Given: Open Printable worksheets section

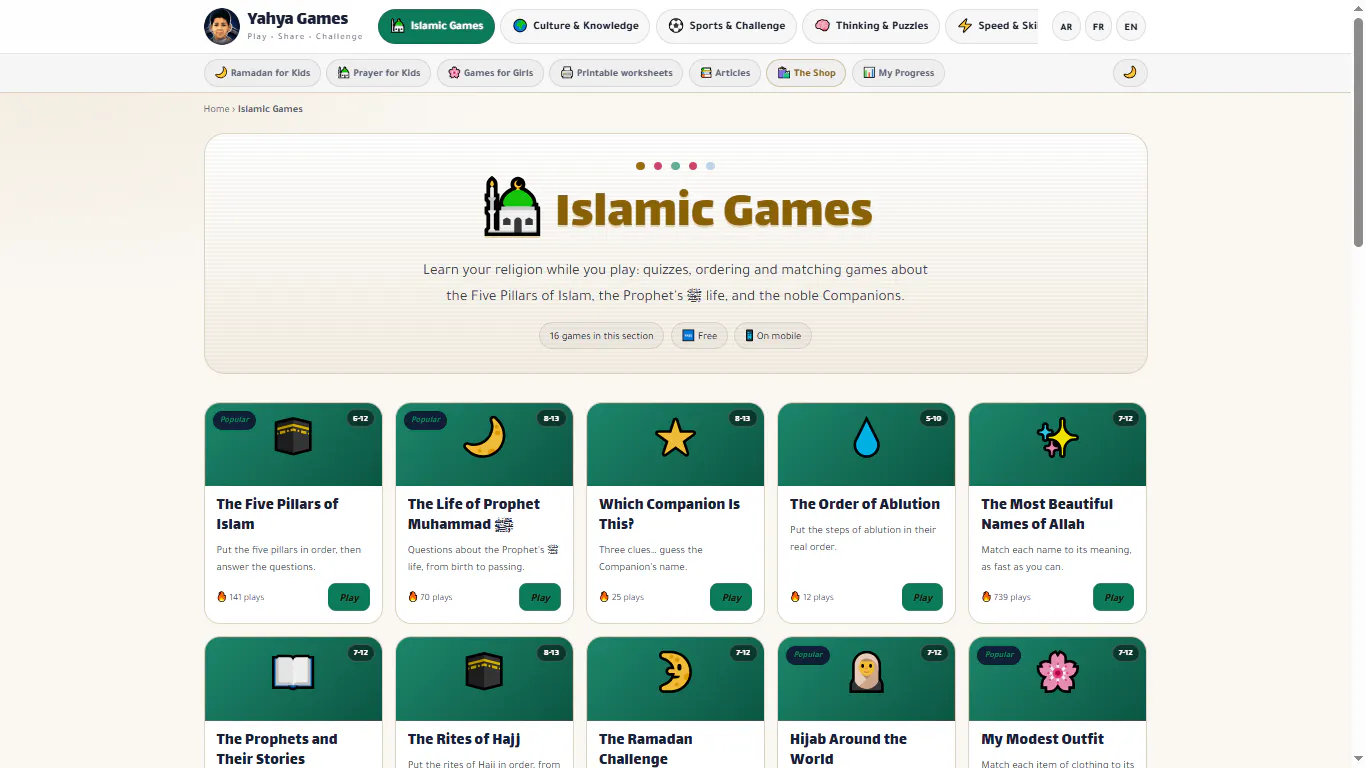Looking at the screenshot, I should [616, 73].
